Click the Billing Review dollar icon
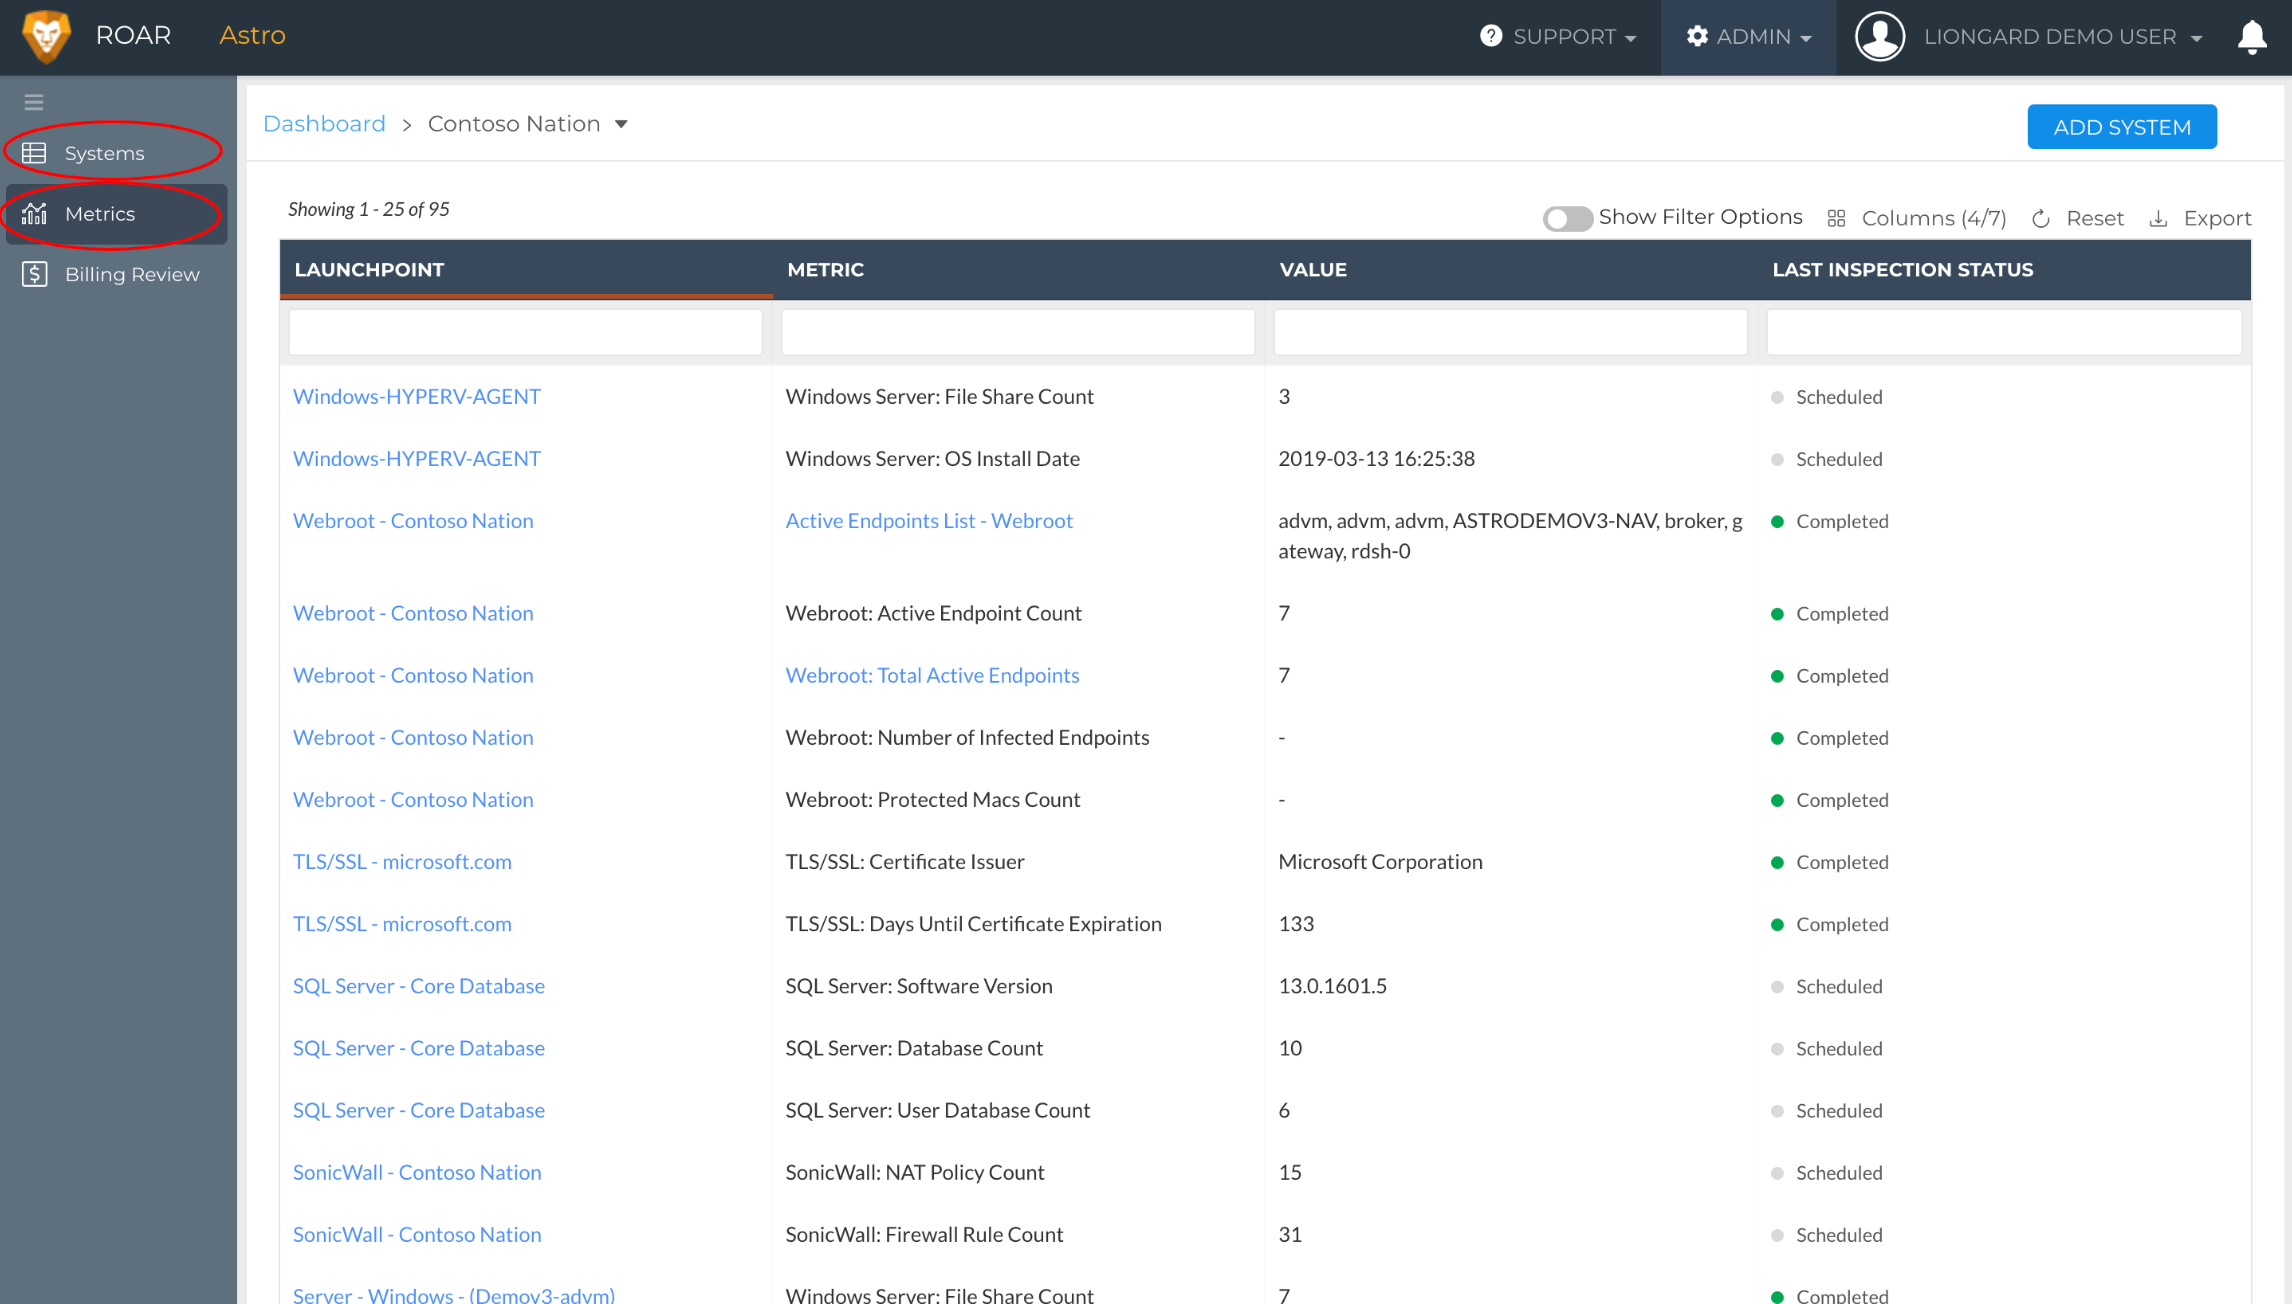 point(34,274)
